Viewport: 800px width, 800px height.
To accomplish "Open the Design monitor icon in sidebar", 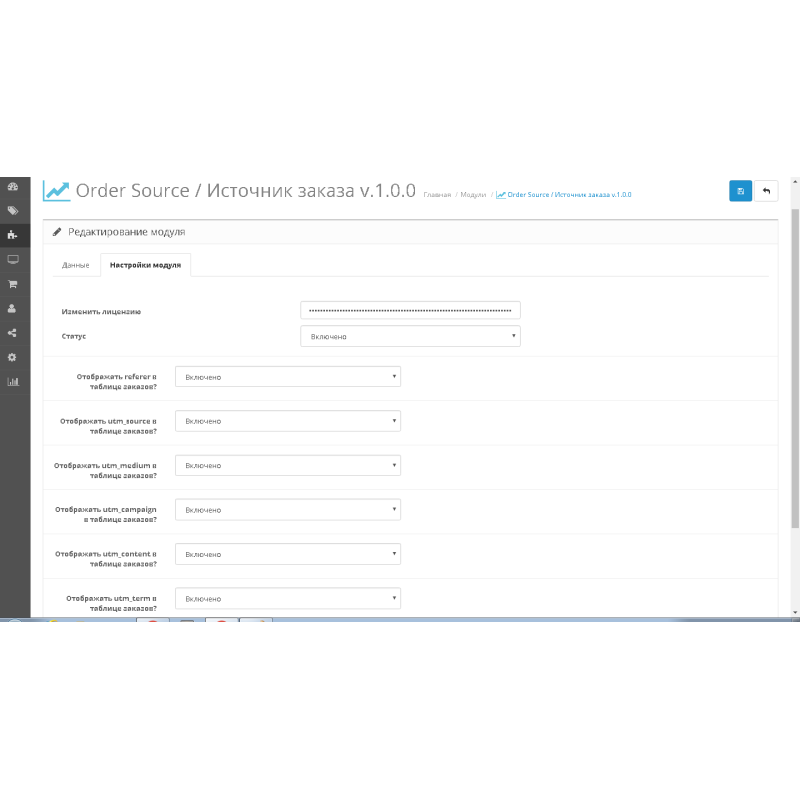I will [x=13, y=259].
